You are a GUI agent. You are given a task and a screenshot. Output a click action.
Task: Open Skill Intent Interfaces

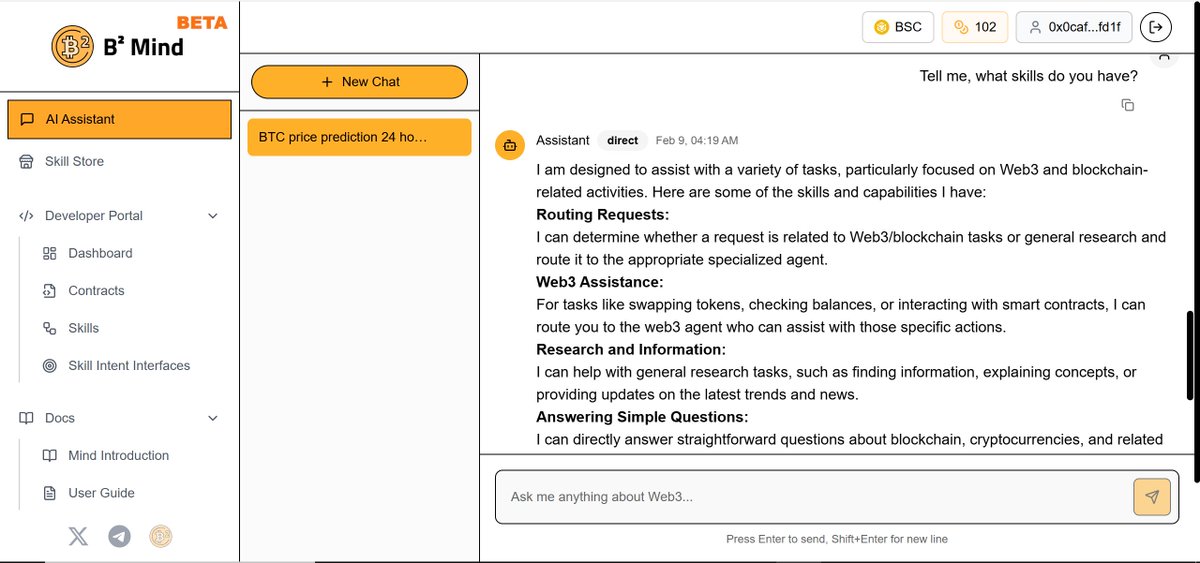[130, 366]
